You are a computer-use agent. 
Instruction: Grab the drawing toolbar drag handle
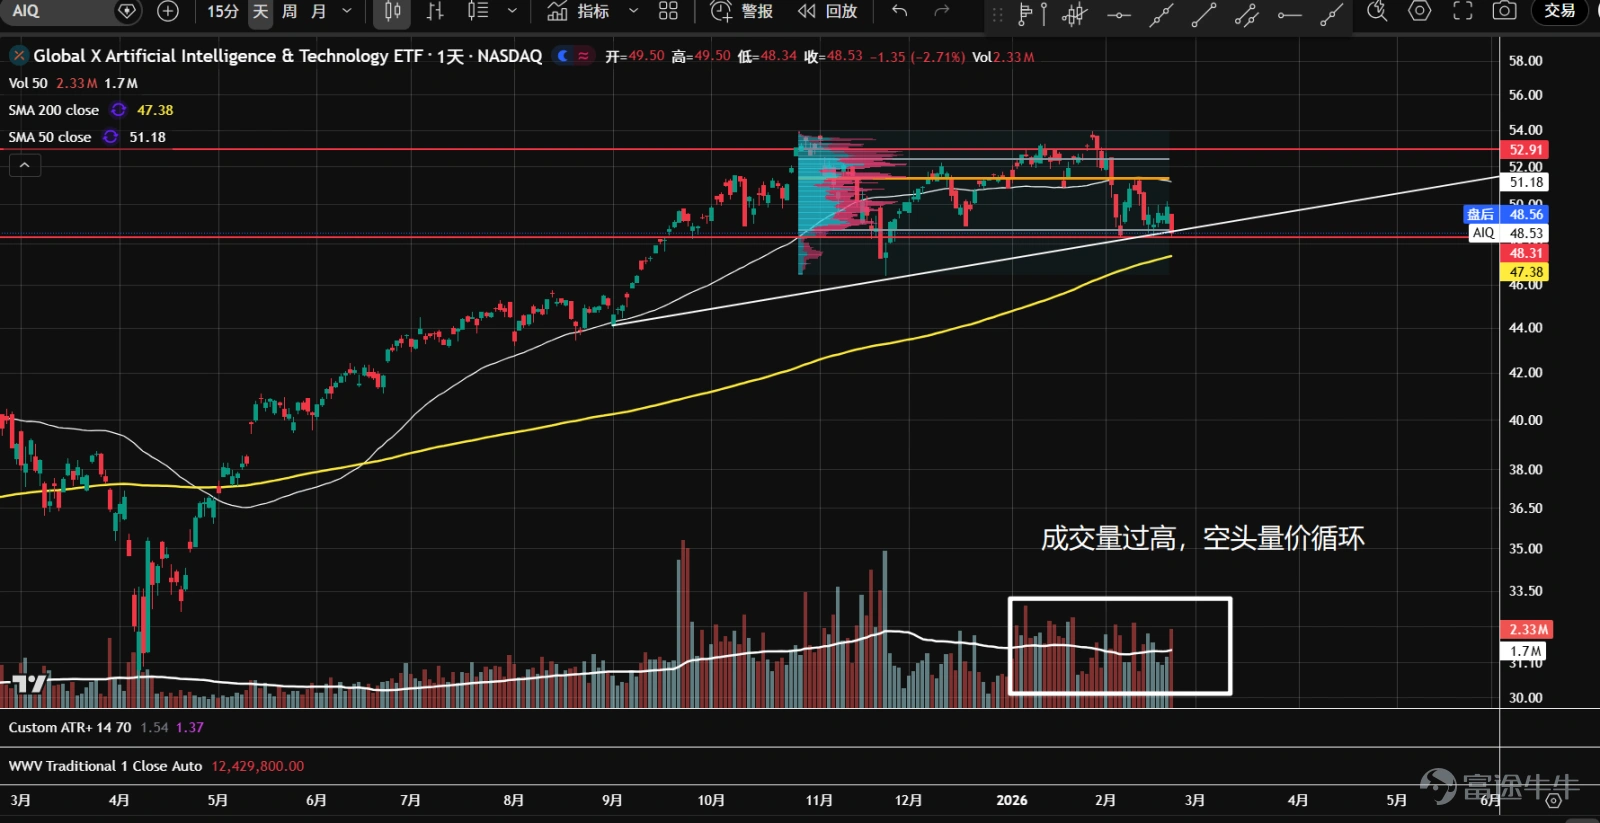(x=997, y=13)
